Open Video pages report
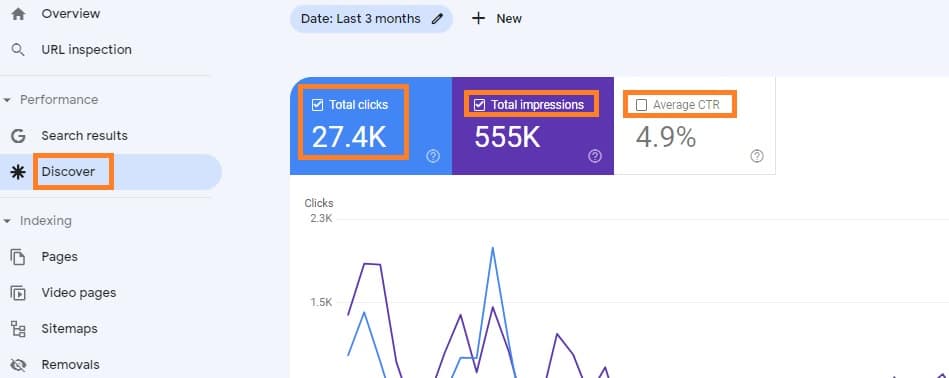Screen dimensions: 949x378 79,293
